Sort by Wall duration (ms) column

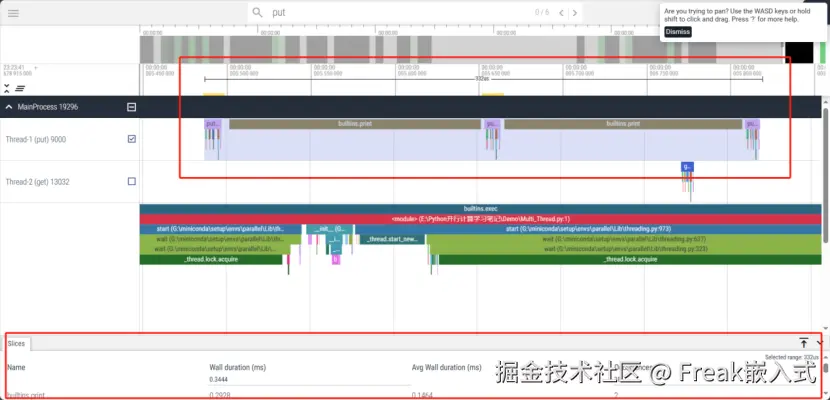(238, 367)
